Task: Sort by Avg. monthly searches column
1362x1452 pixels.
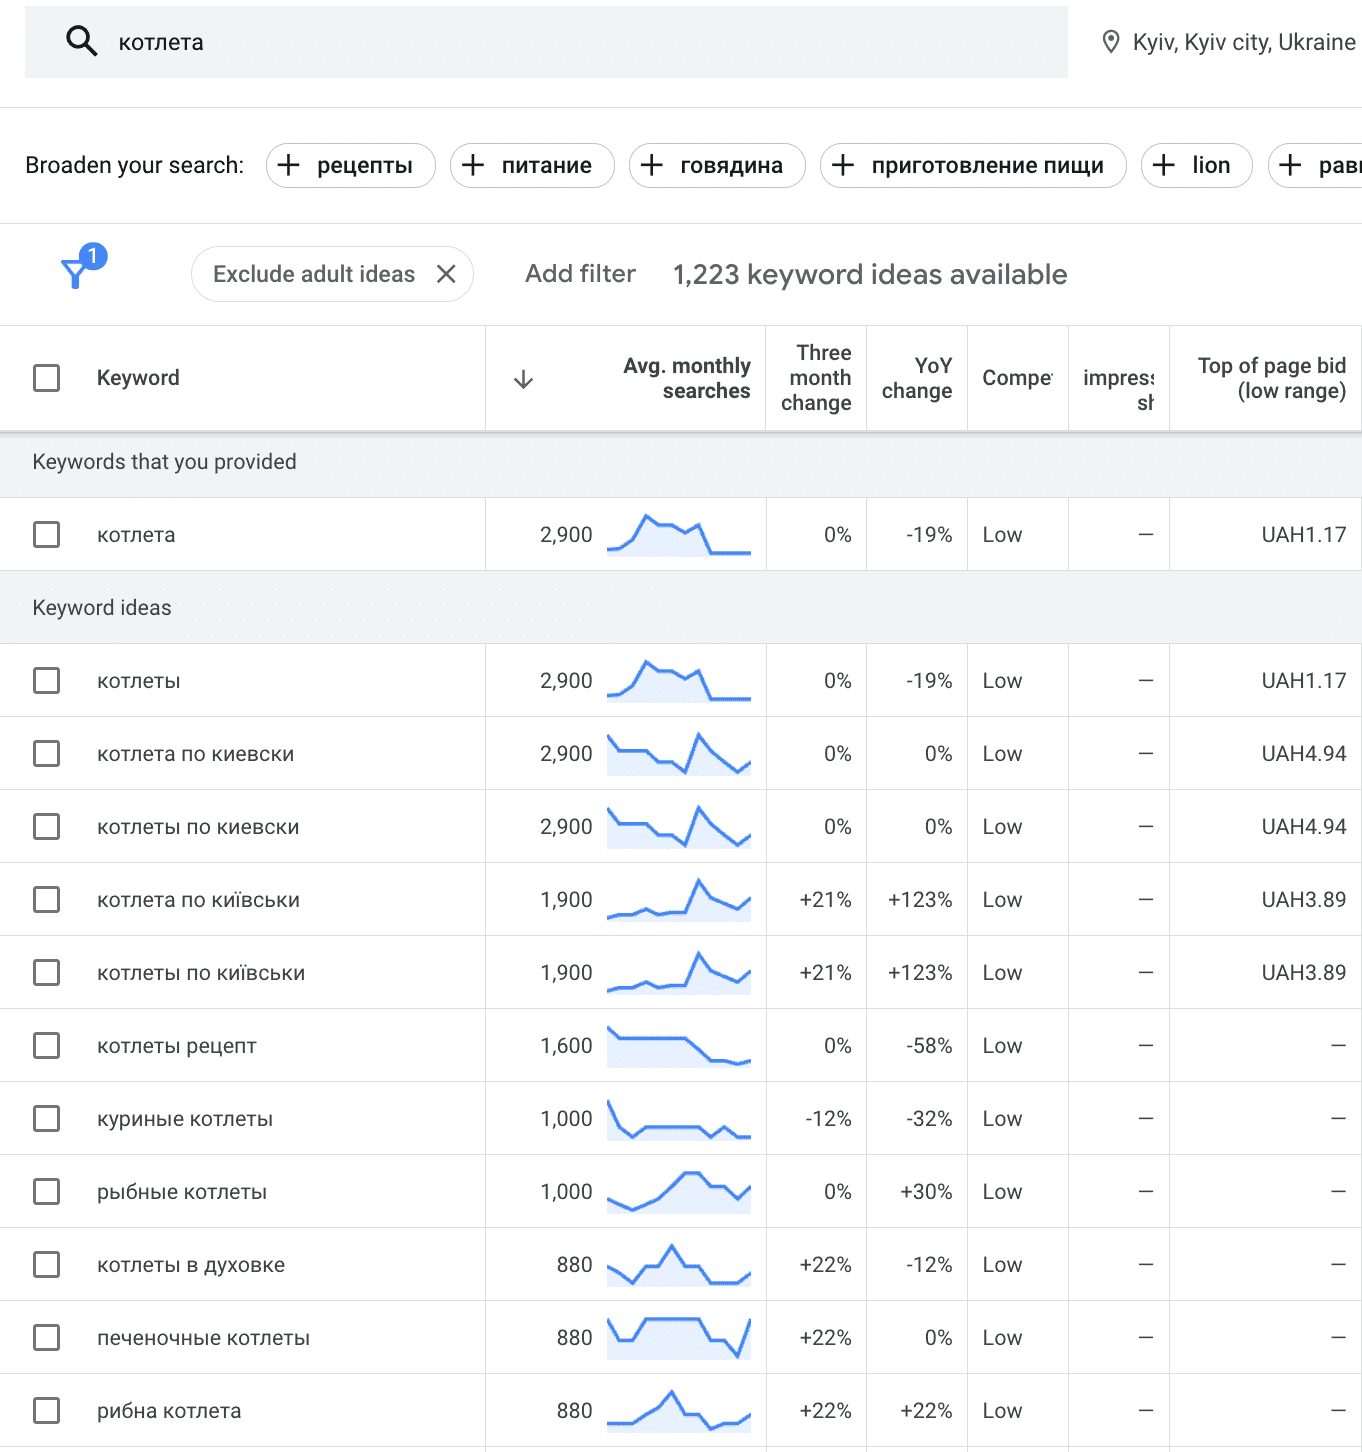Action: pyautogui.click(x=686, y=378)
